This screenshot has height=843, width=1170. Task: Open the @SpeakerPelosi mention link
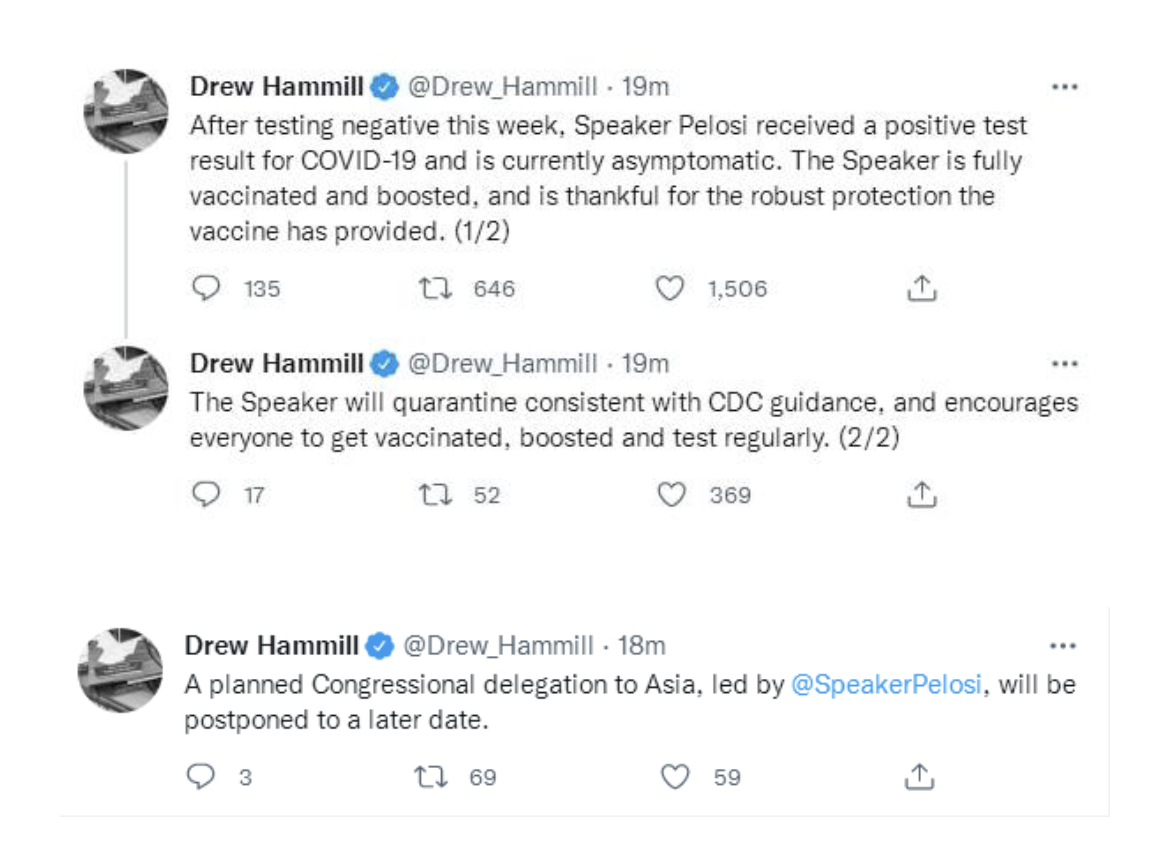tap(886, 687)
